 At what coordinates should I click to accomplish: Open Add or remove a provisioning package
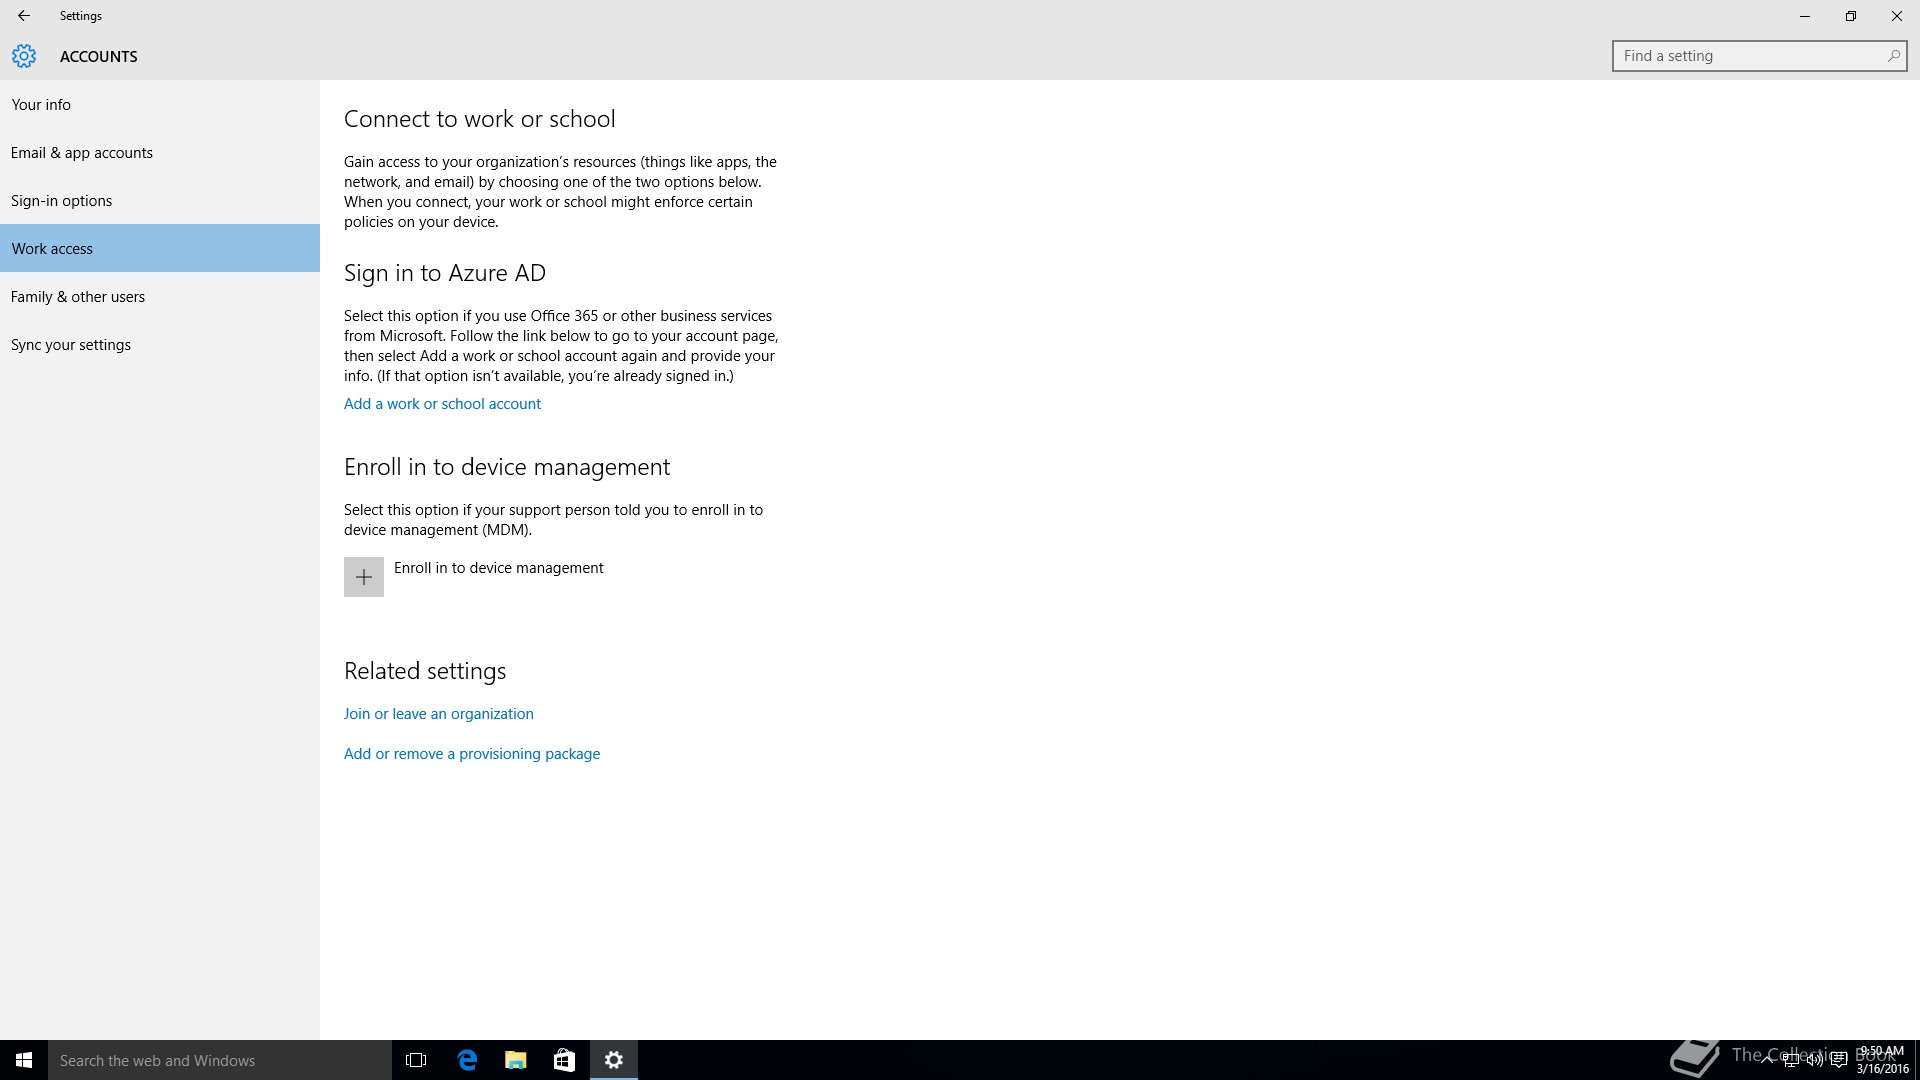coord(472,754)
